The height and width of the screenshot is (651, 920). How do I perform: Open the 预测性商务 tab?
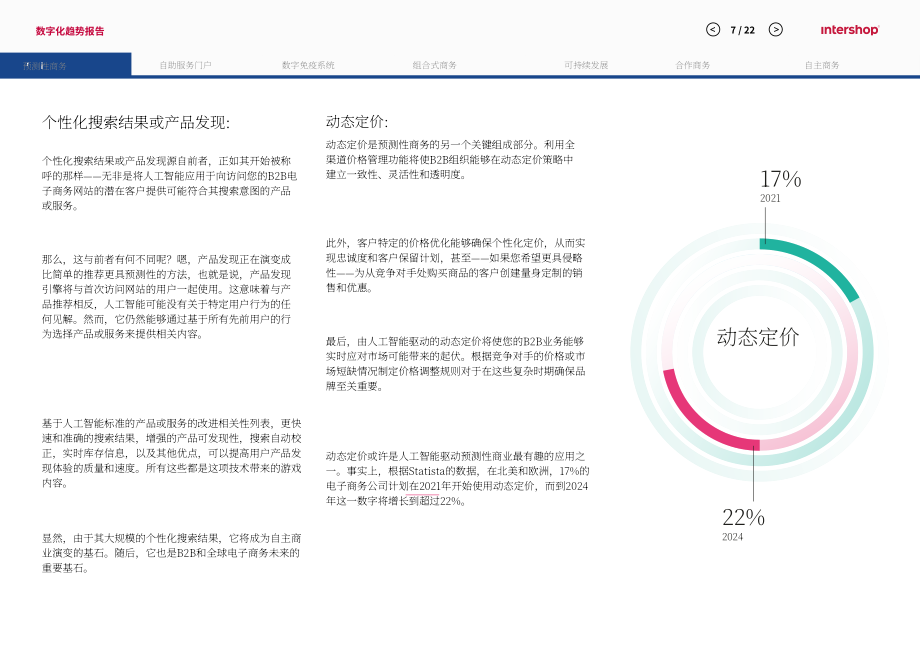(66, 65)
